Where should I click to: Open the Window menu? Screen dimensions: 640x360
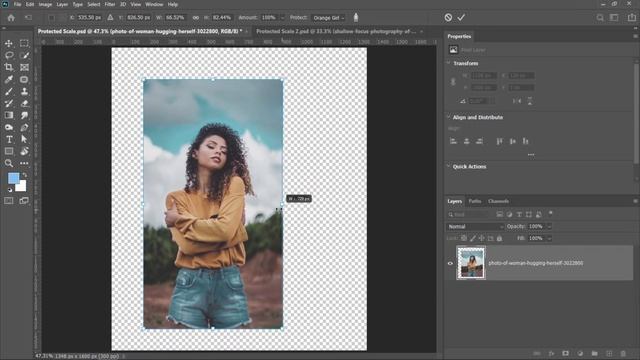[x=154, y=4]
